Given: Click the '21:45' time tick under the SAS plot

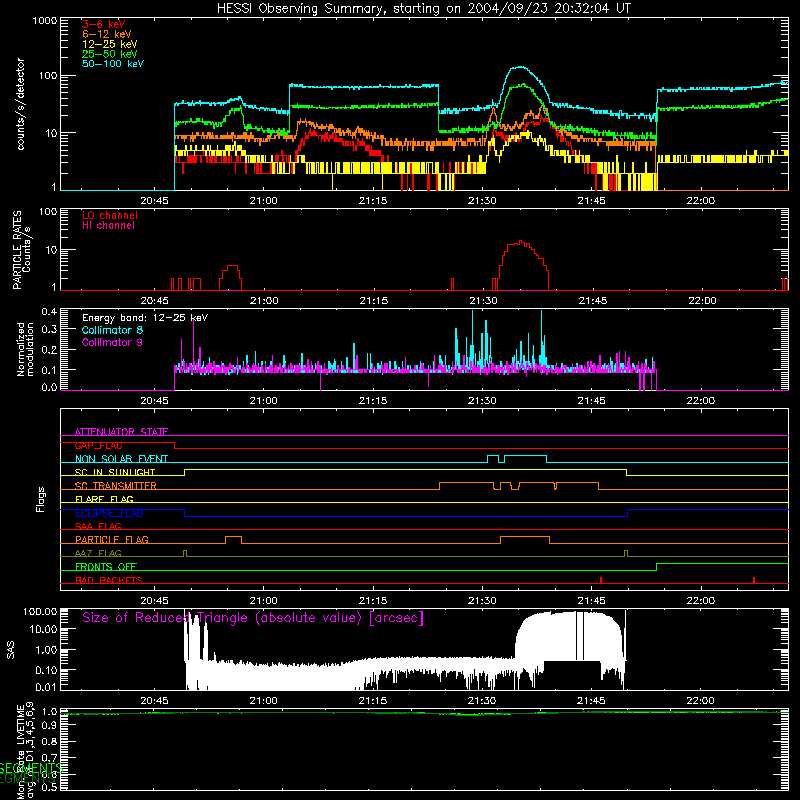Looking at the screenshot, I should tap(591, 701).
